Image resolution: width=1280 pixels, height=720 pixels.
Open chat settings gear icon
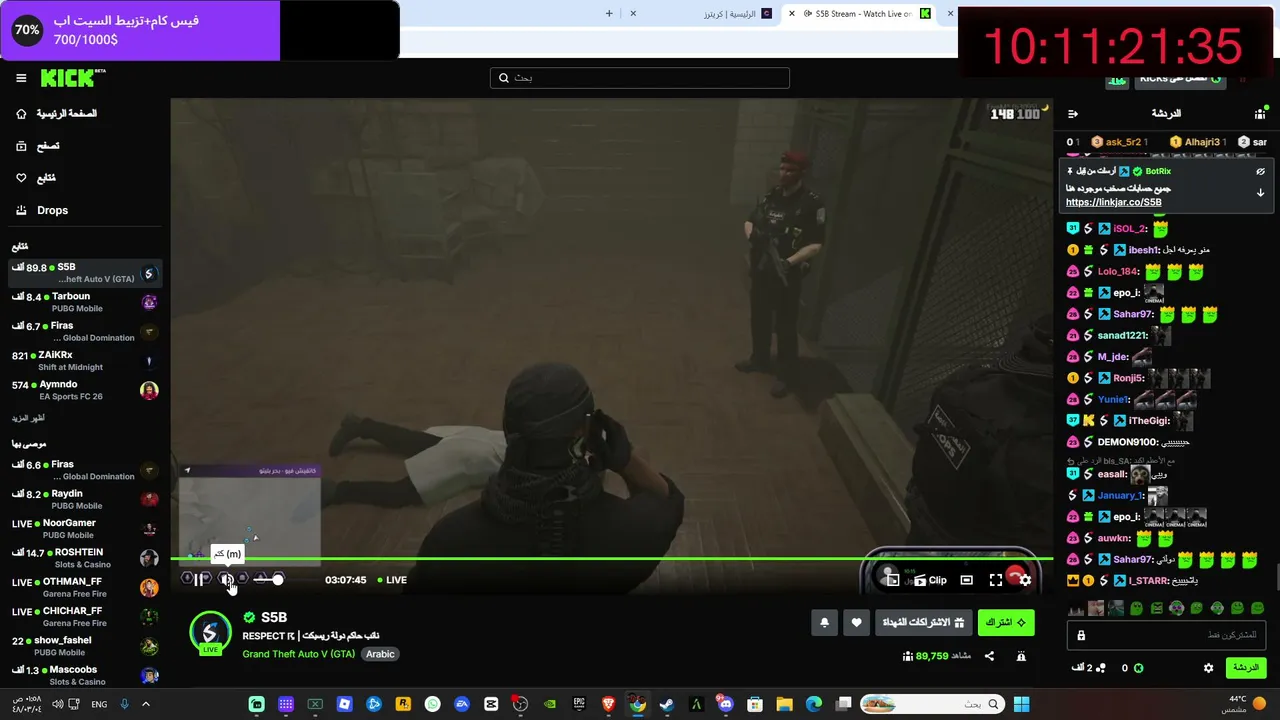tap(1208, 668)
